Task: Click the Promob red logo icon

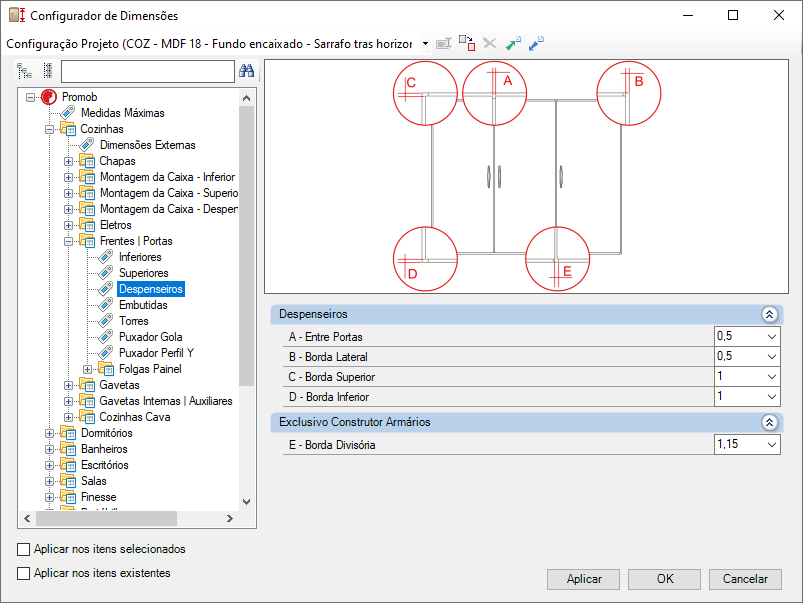Action: [49, 96]
